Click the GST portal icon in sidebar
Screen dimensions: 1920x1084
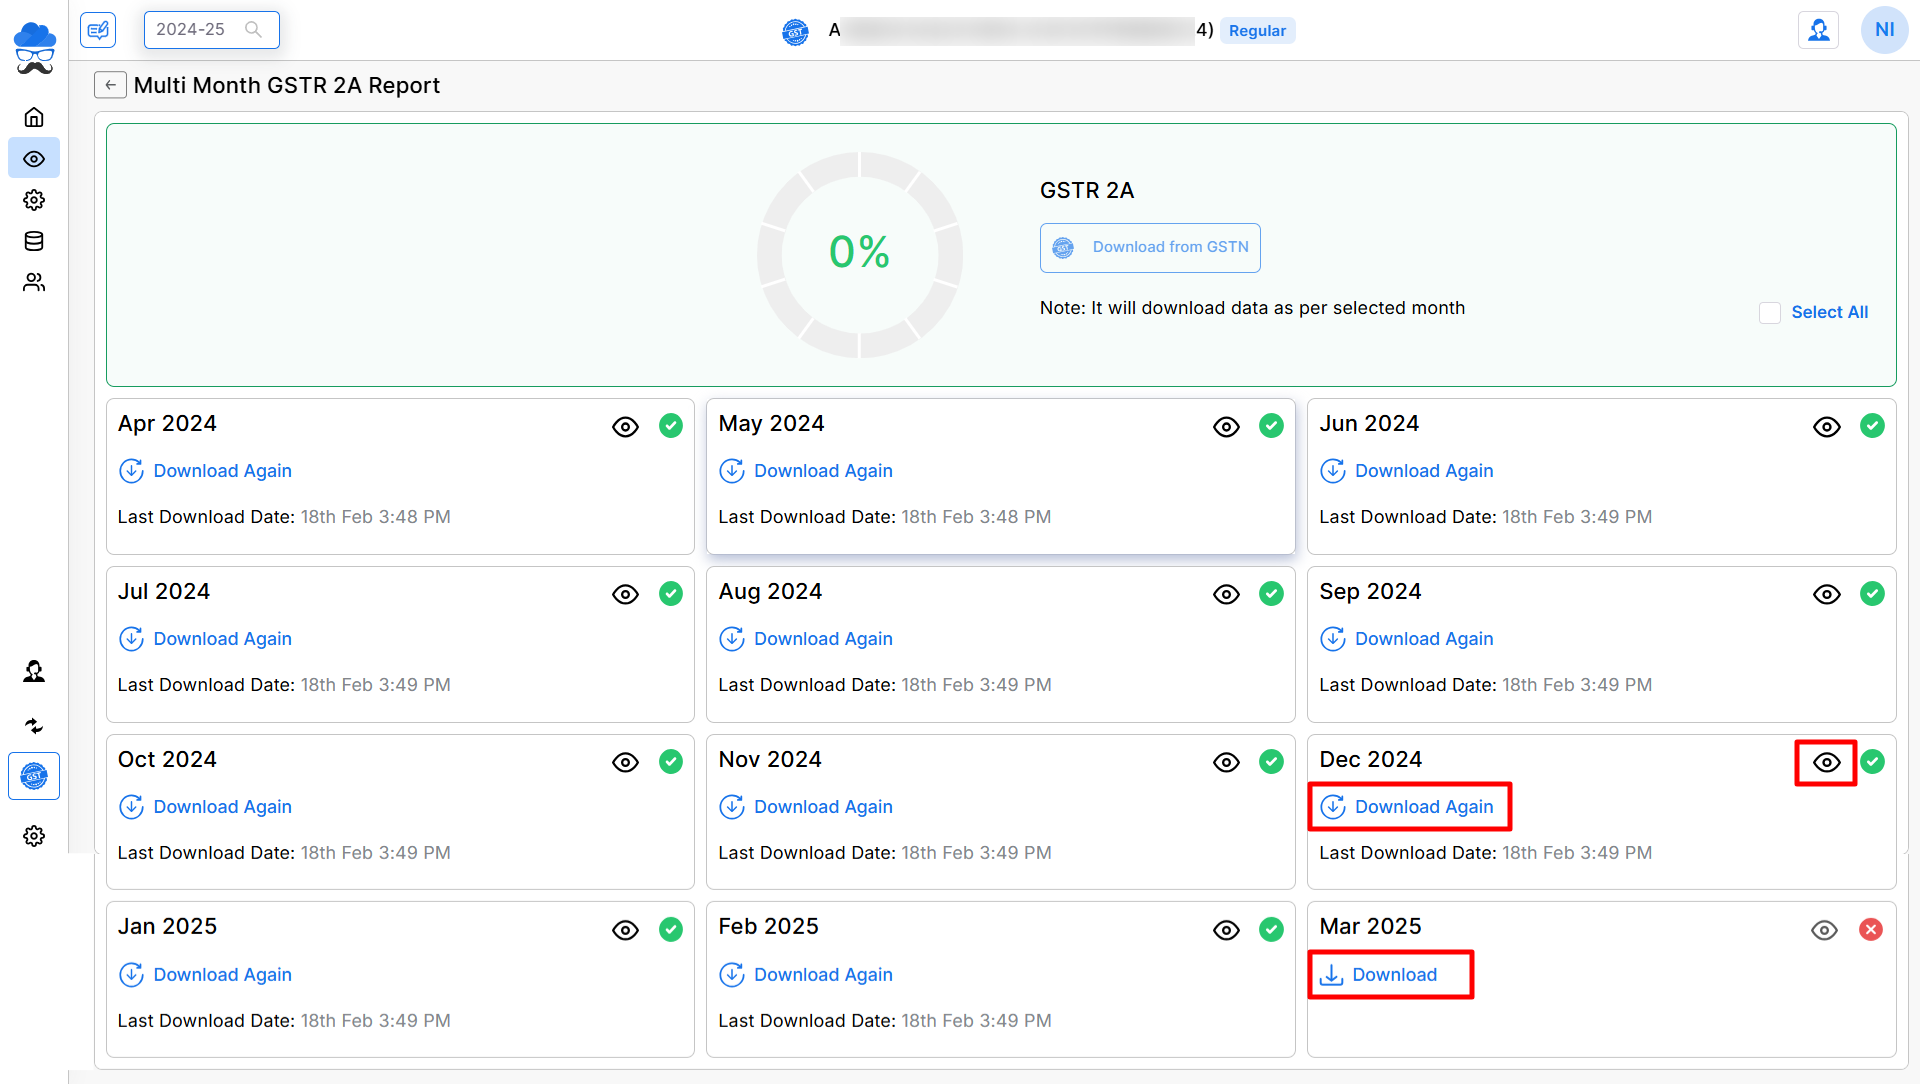(34, 776)
